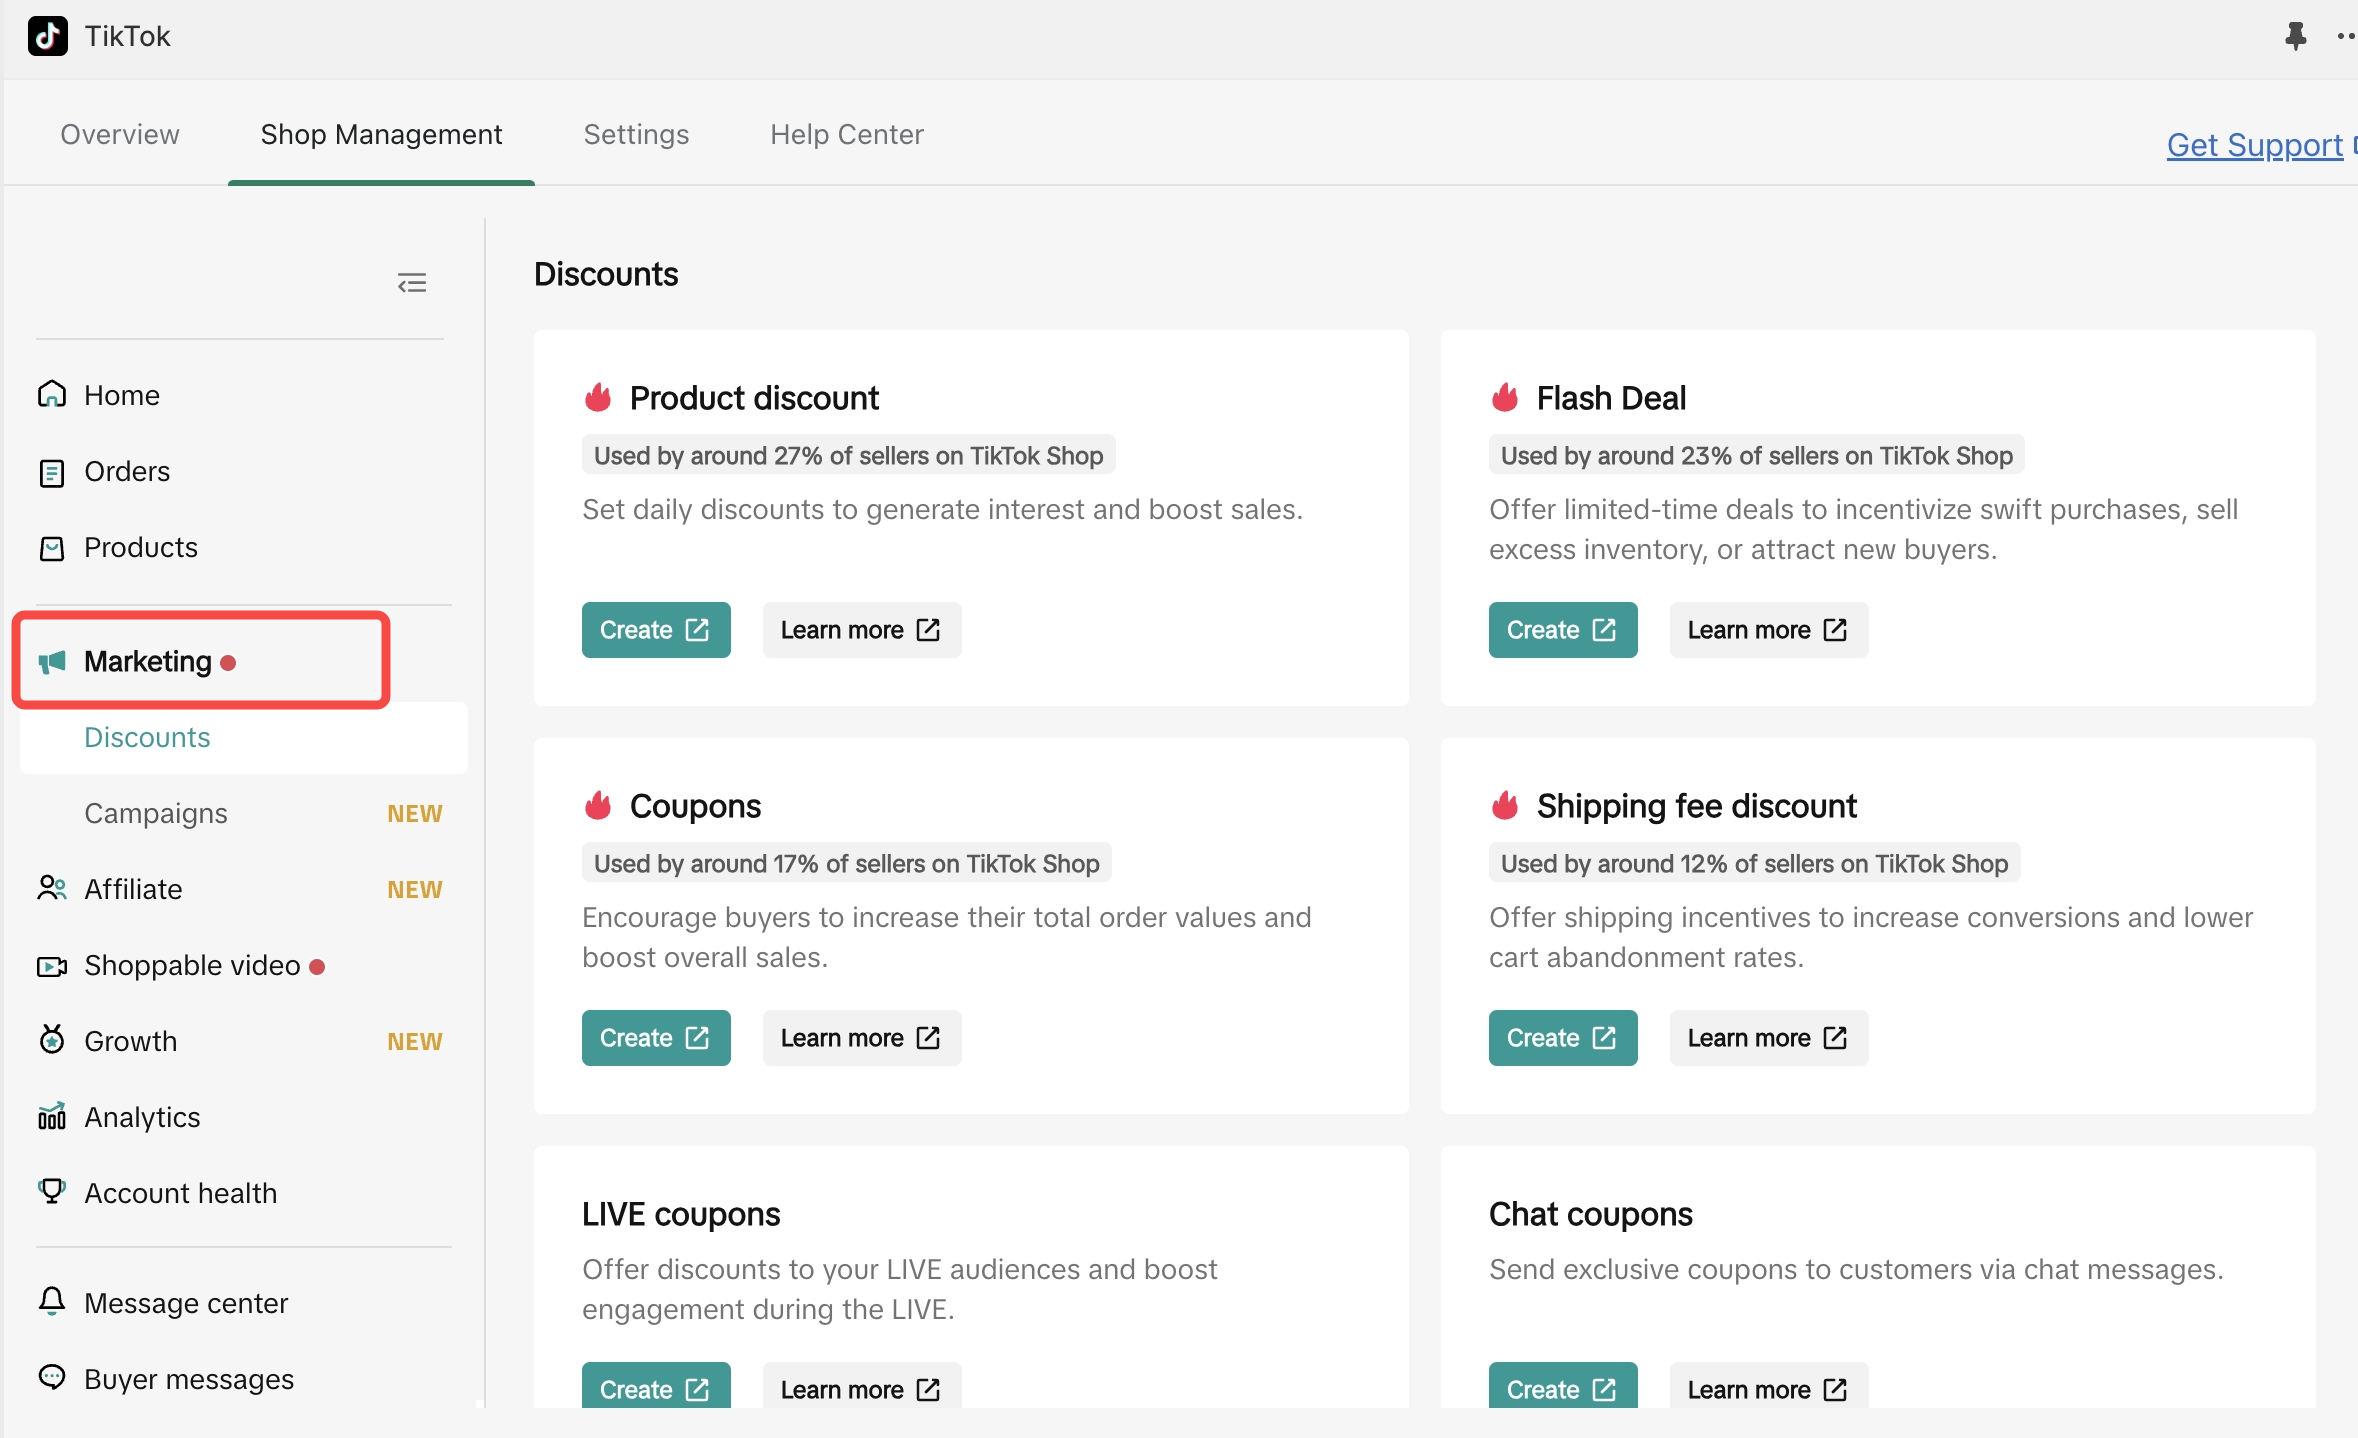
Task: Click the Products bag icon
Action: pos(52,548)
